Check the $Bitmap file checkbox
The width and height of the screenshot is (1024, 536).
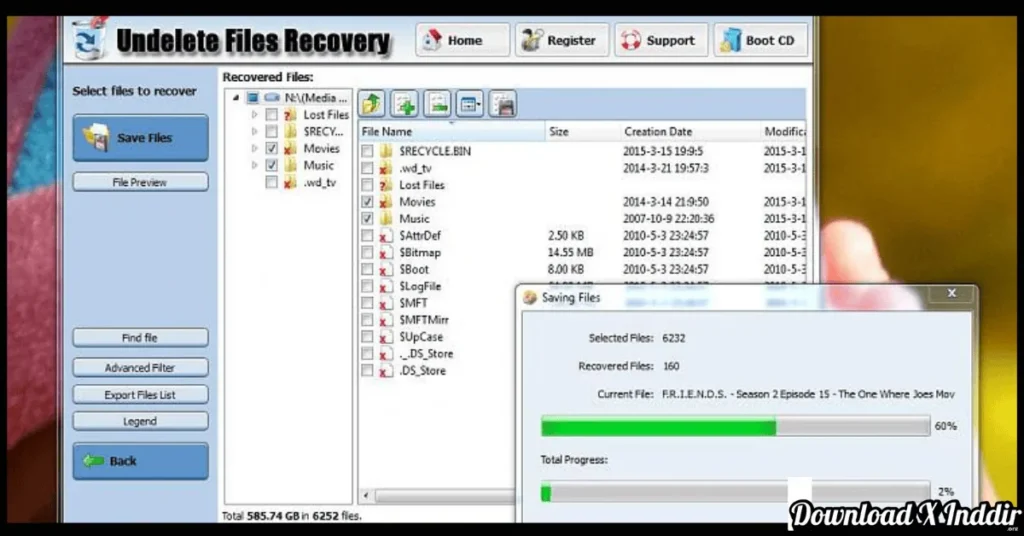(x=368, y=253)
